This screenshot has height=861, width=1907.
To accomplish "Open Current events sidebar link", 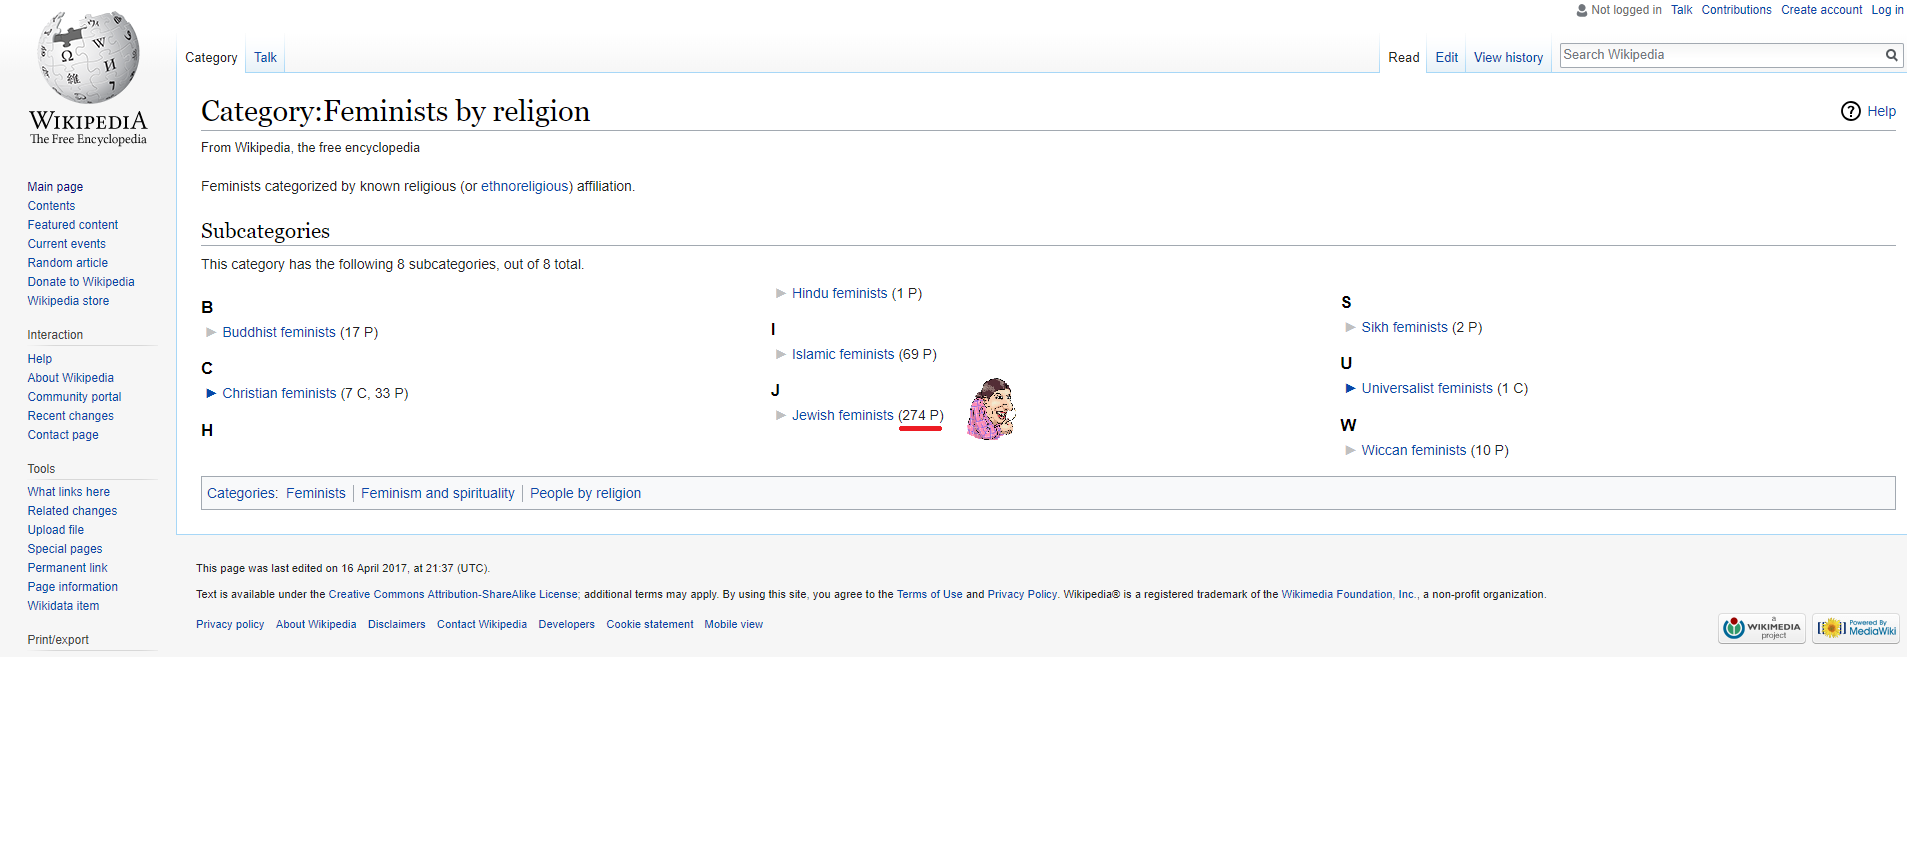I will coord(67,244).
